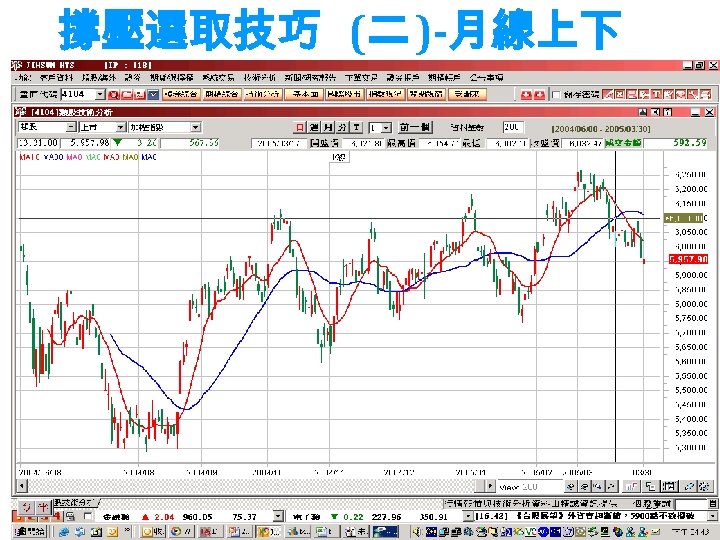Open Internet Explorer from the quick launch bar
Image resolution: width=720 pixels, height=540 pixels.
pyautogui.click(x=64, y=532)
